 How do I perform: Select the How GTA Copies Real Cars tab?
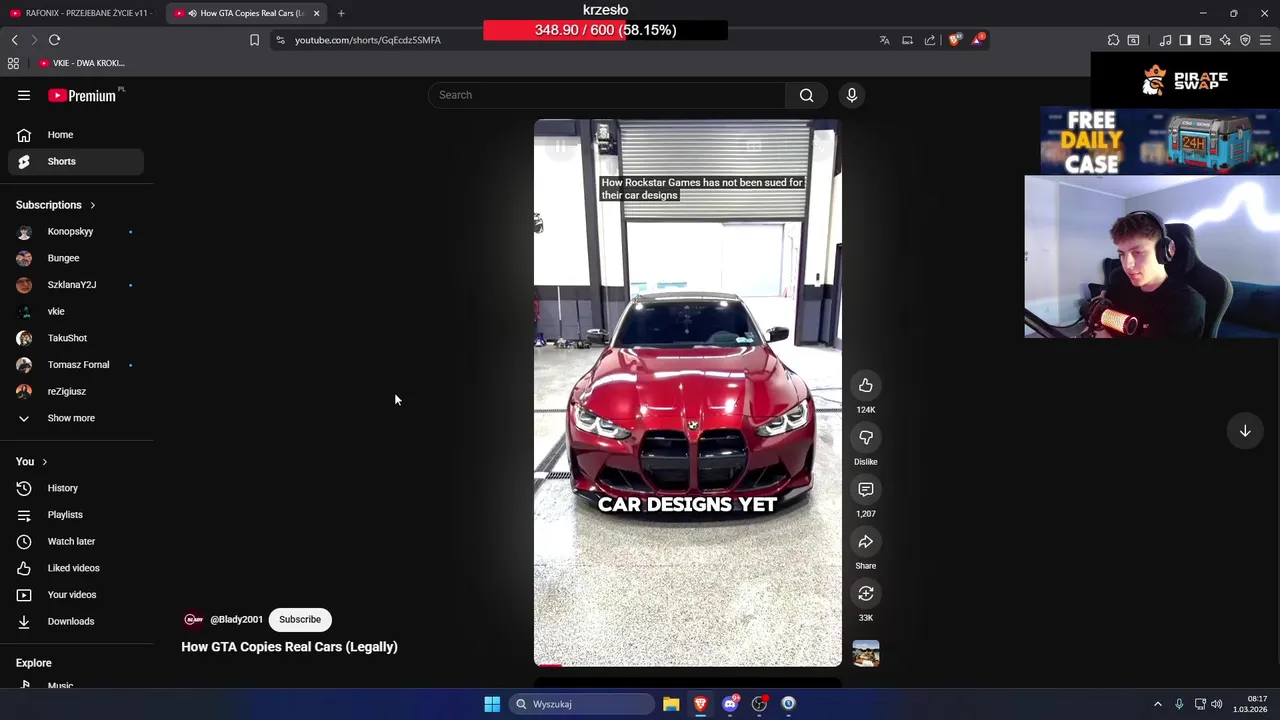pos(245,13)
